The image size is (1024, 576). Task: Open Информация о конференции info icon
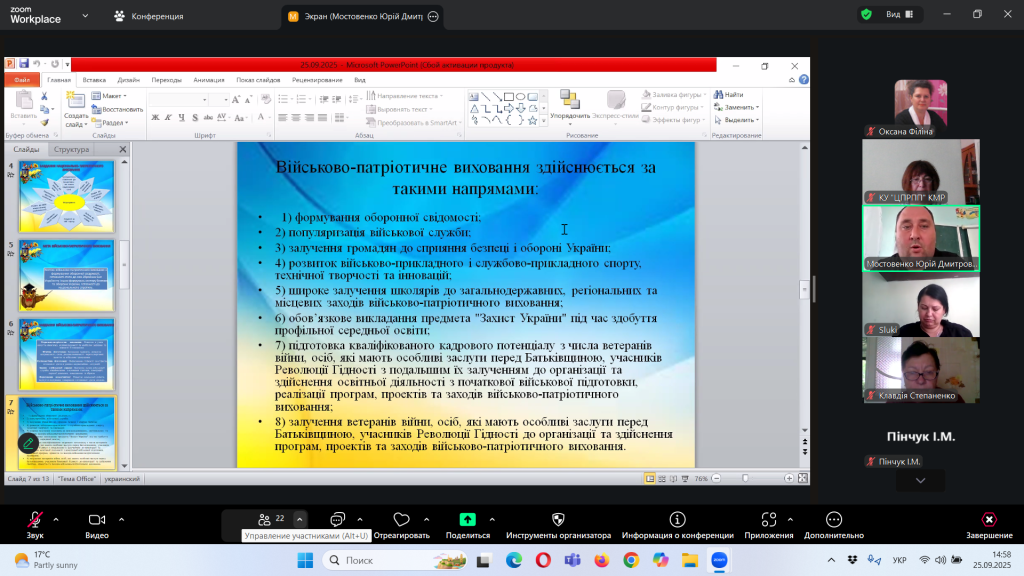point(677,520)
